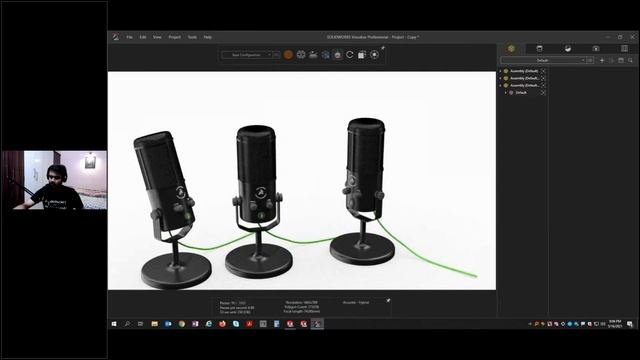Open the Default model set dropdown in the palette
Viewport: 640px width, 360px height.
click(543, 60)
